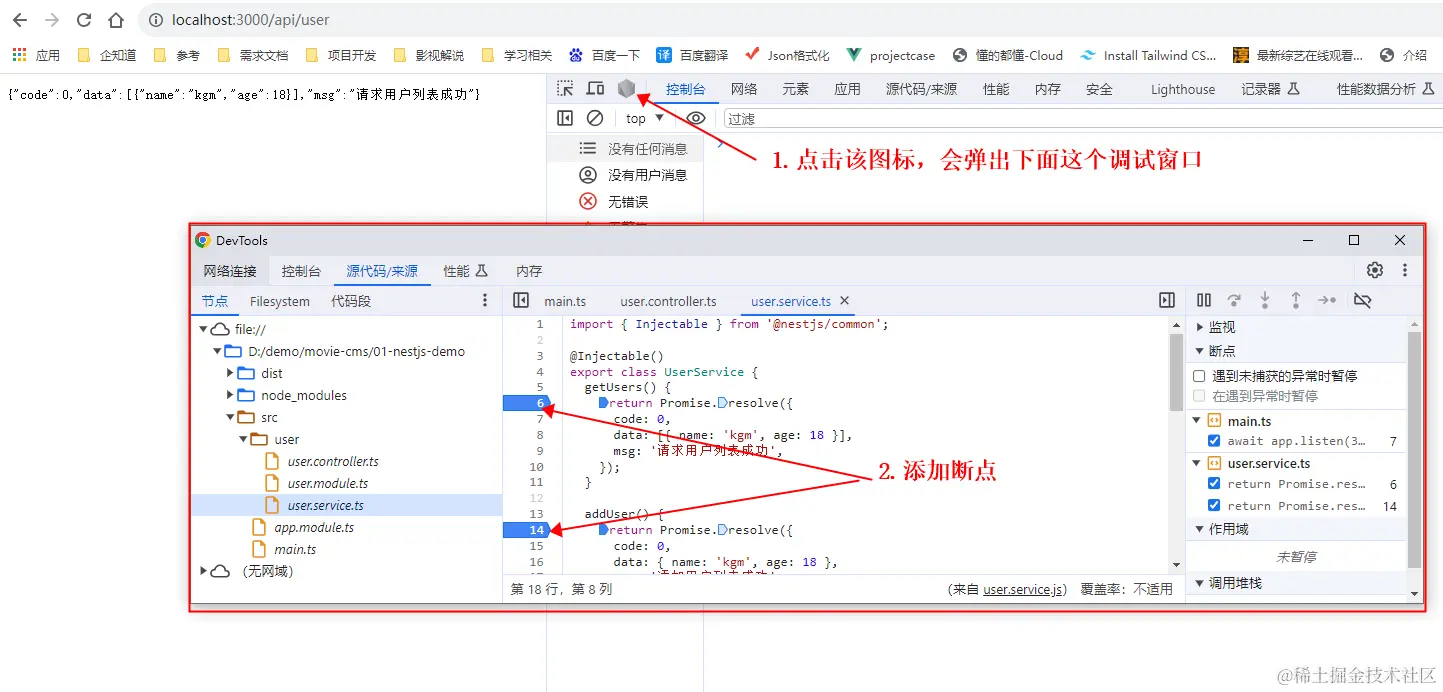This screenshot has height=692, width=1443.
Task: Click the browser forward arrow
Action: click(x=52, y=20)
